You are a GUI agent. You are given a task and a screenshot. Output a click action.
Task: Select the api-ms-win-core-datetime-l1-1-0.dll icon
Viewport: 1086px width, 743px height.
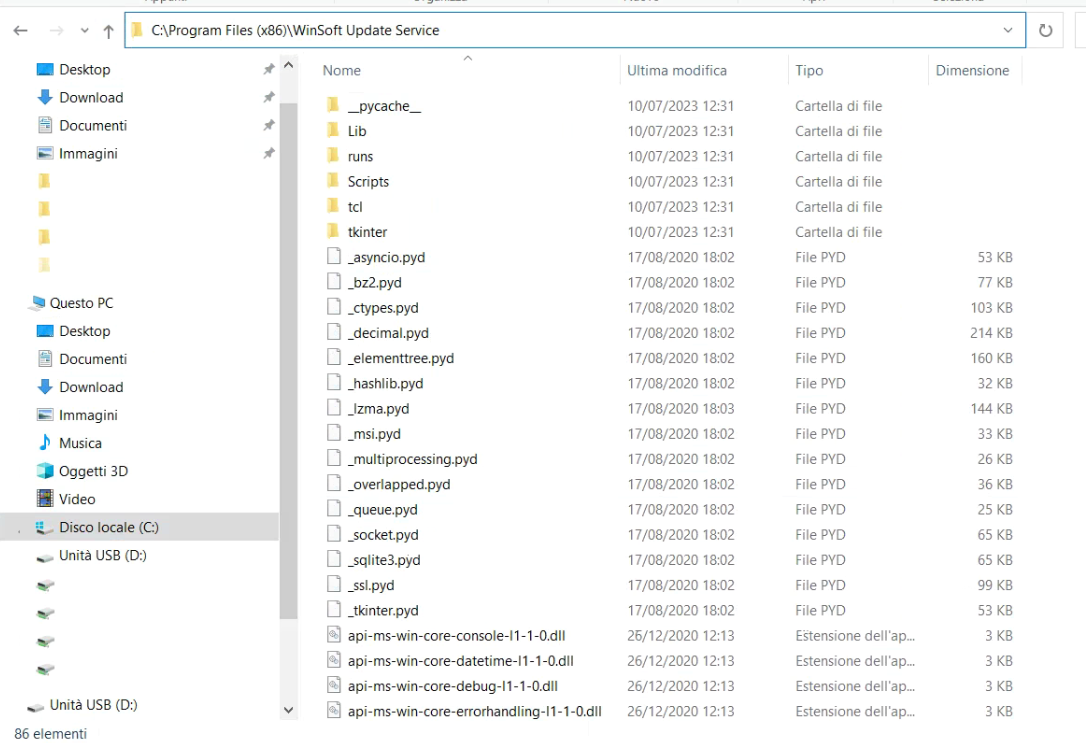click(x=334, y=661)
